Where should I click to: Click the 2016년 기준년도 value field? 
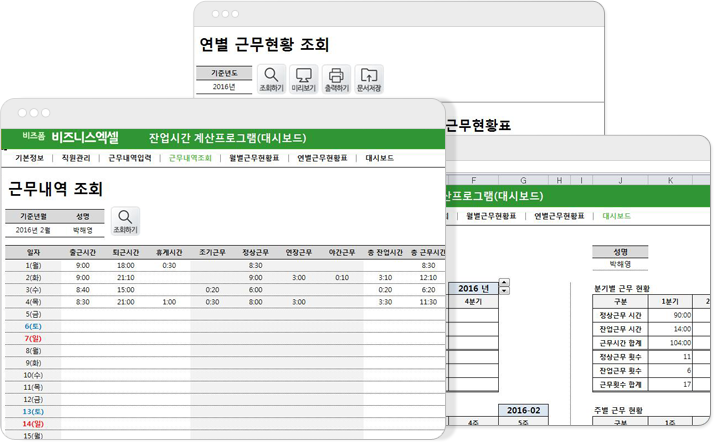click(x=224, y=87)
